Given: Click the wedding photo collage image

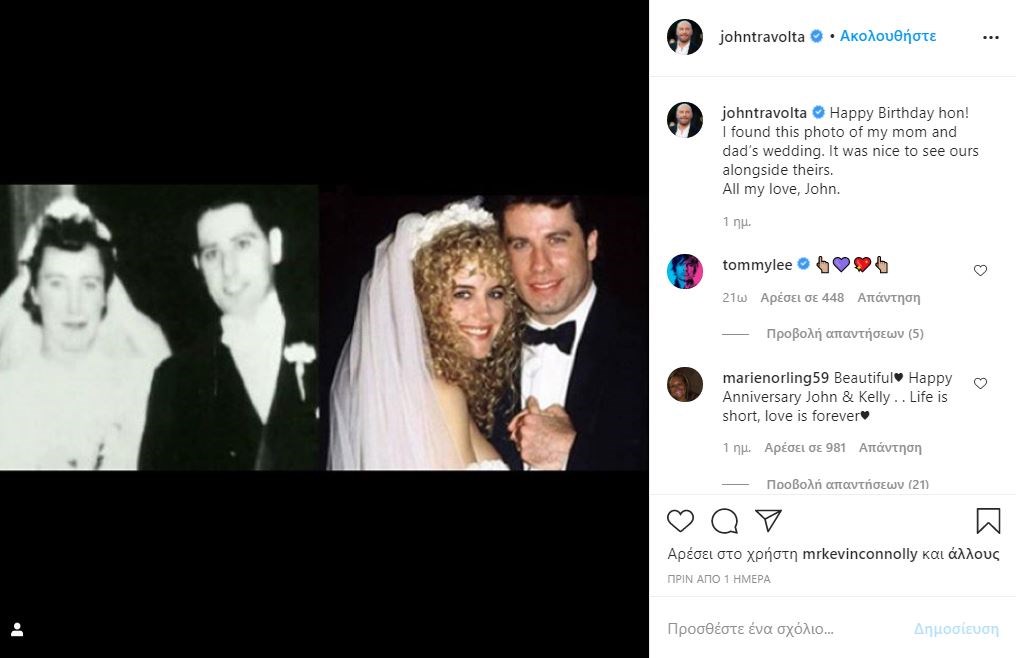Looking at the screenshot, I should click(x=324, y=327).
